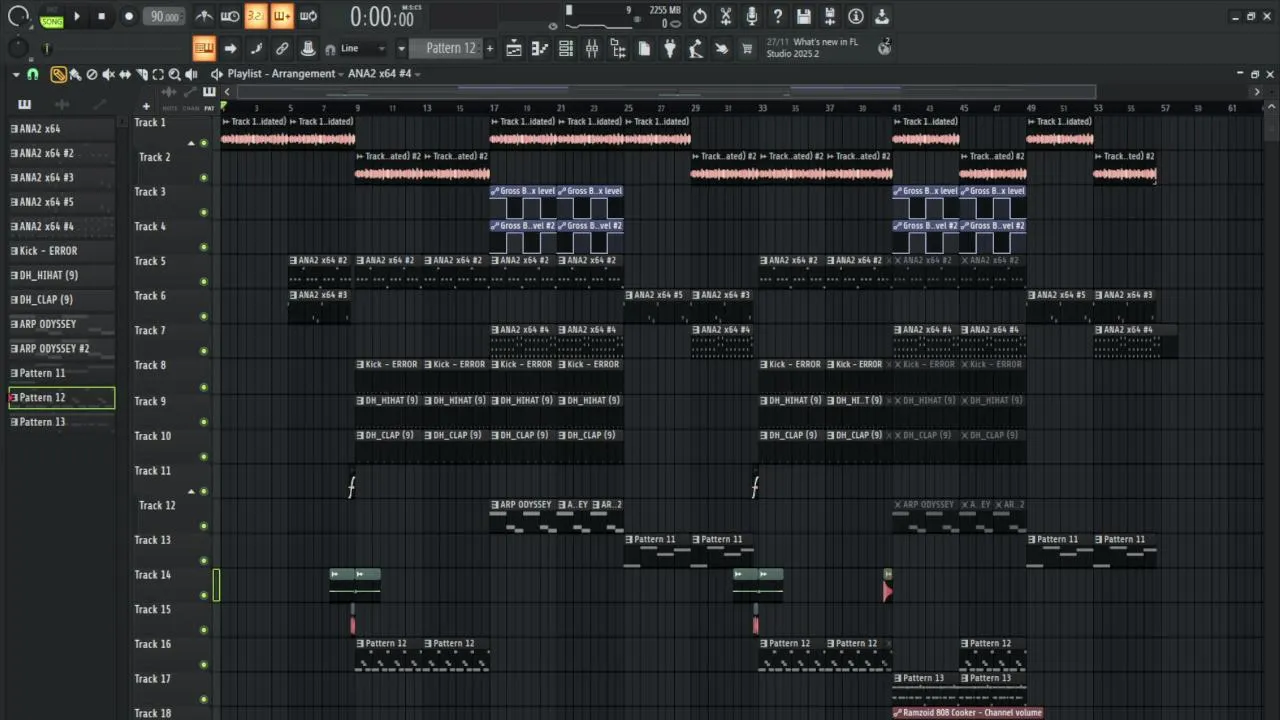Select the Delete tool icon

[x=92, y=74]
